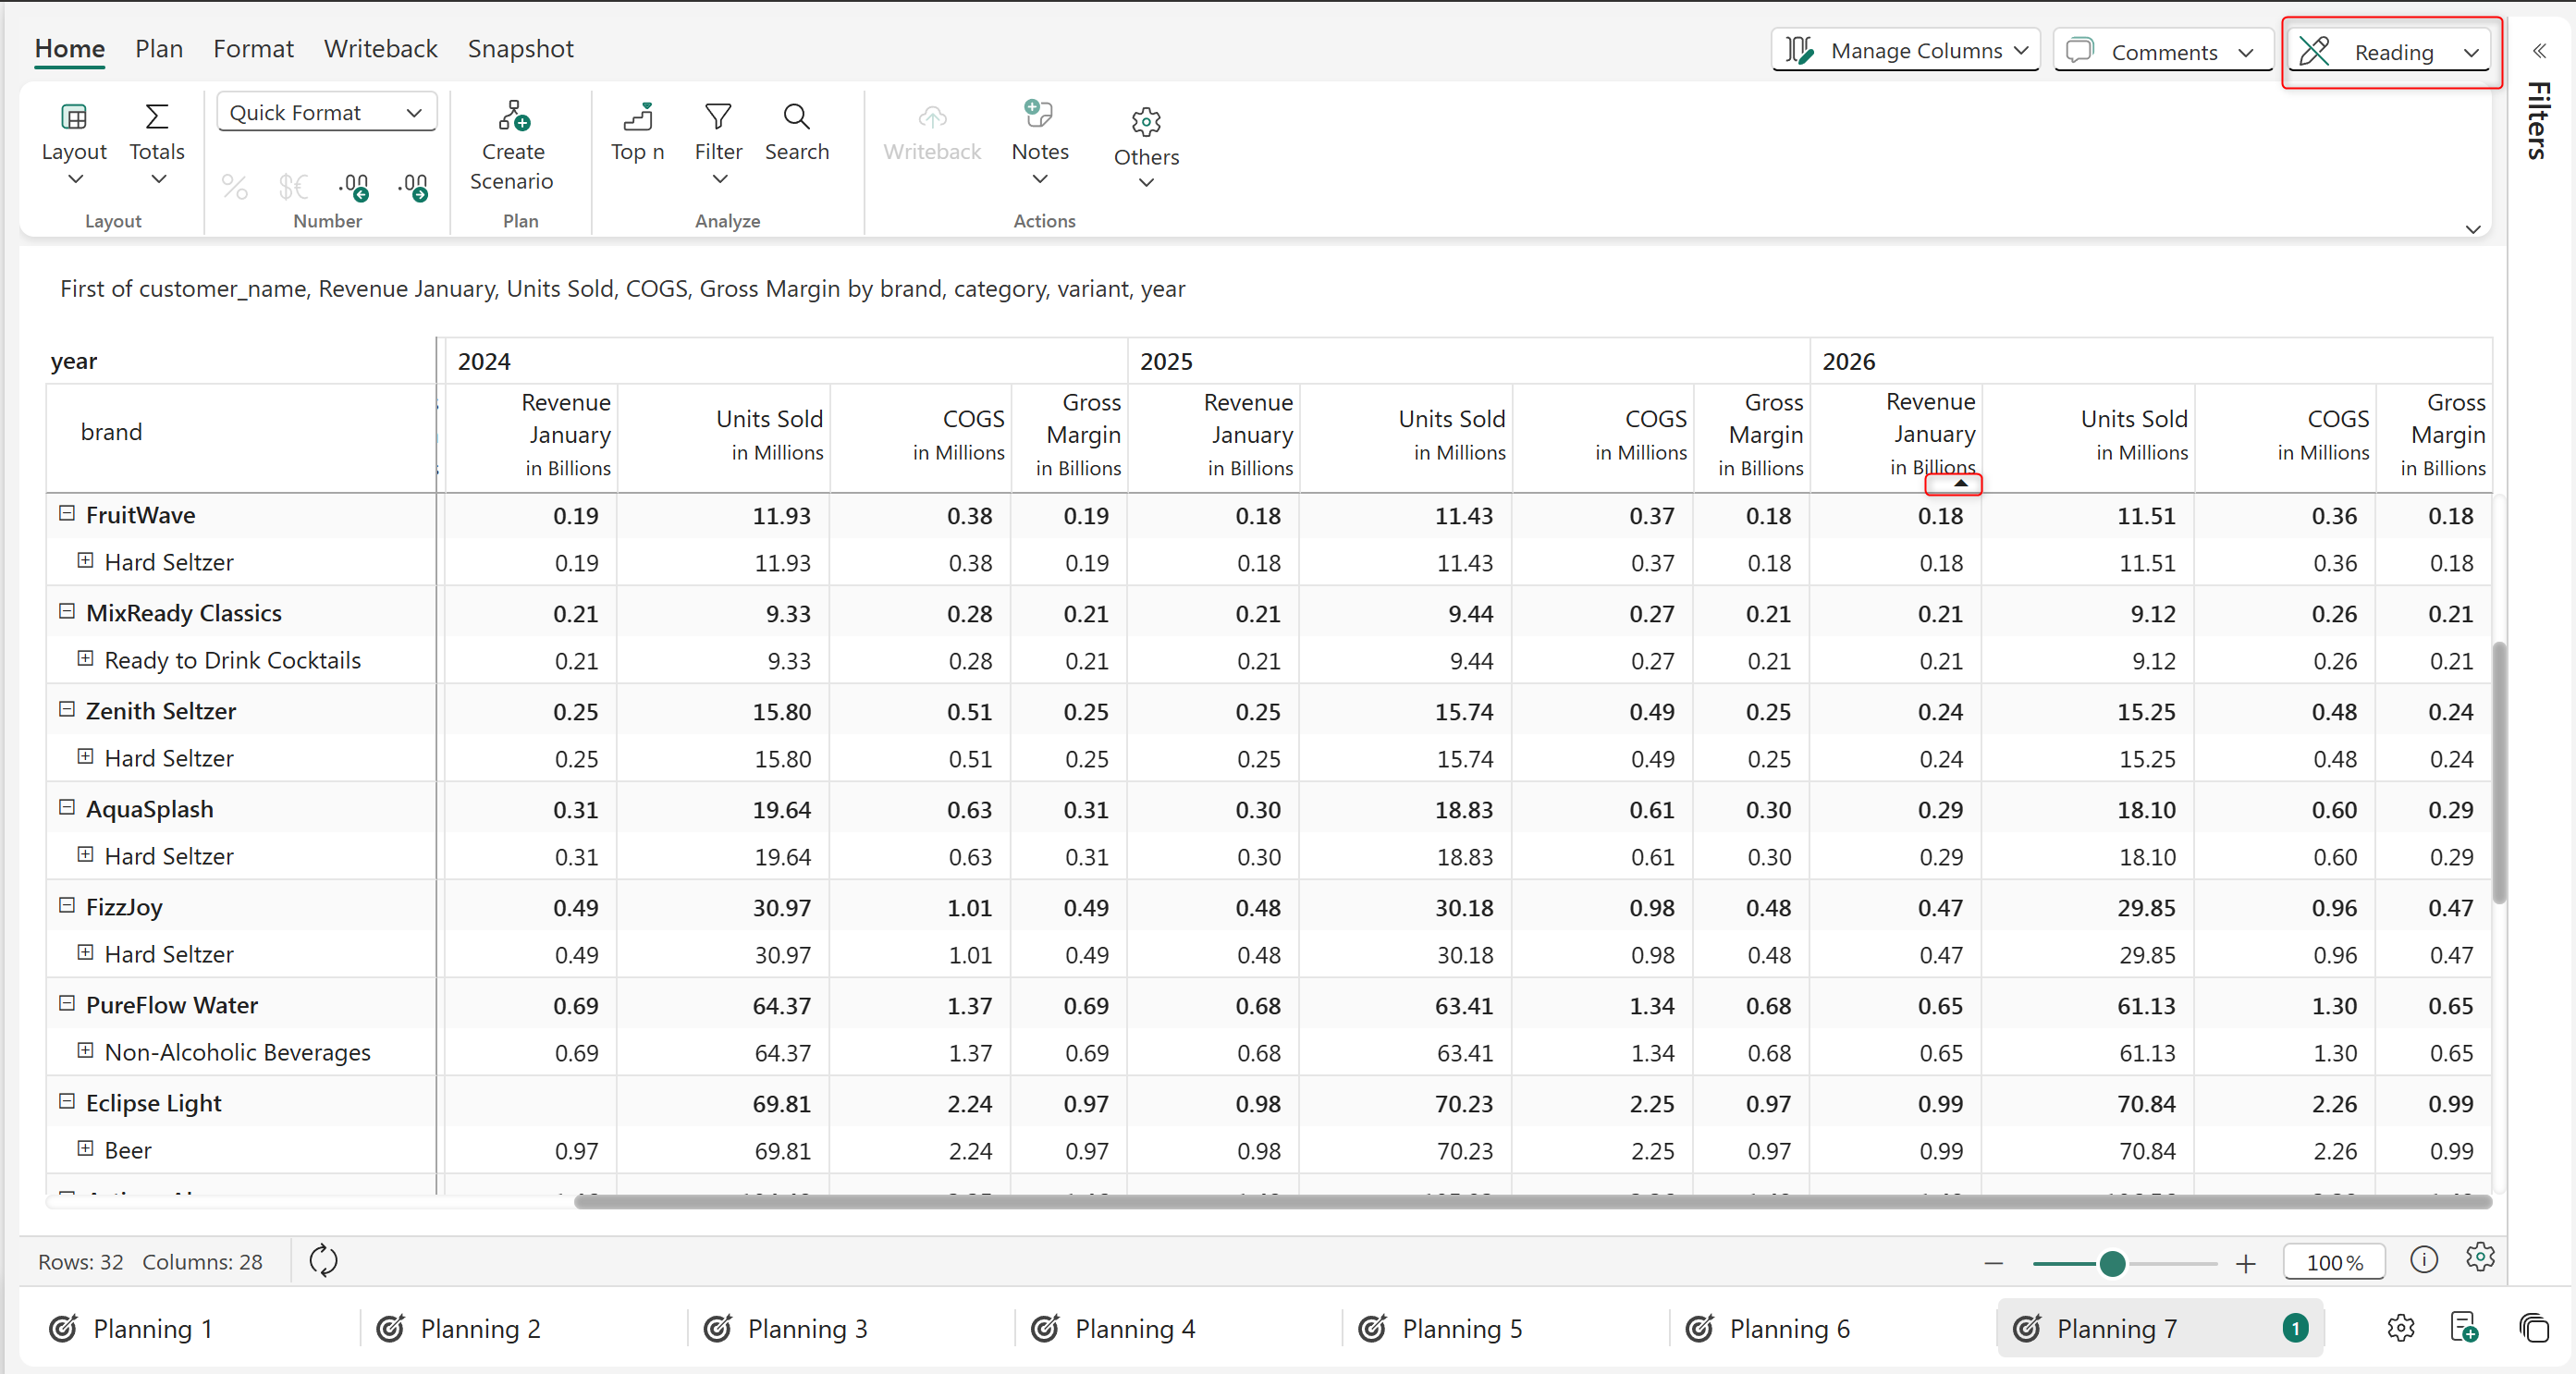Open the Manage Columns dropdown
The image size is (2576, 1374).
pos(1906,51)
